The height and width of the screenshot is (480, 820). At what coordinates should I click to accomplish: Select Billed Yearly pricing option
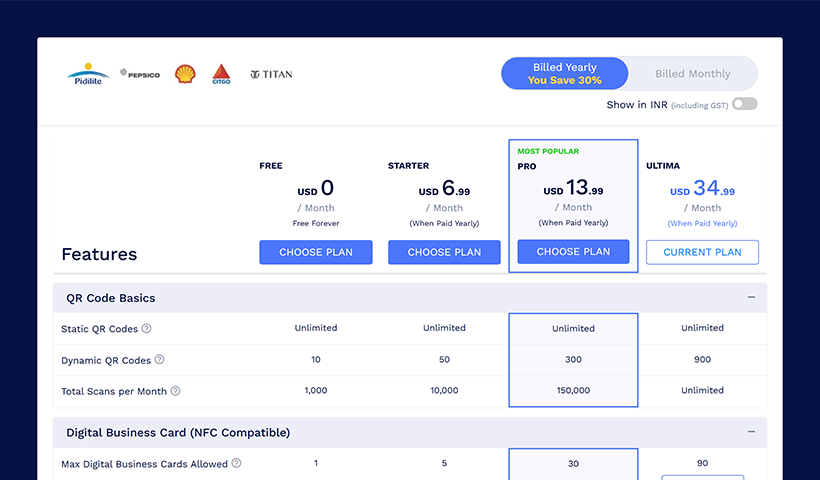click(x=565, y=74)
